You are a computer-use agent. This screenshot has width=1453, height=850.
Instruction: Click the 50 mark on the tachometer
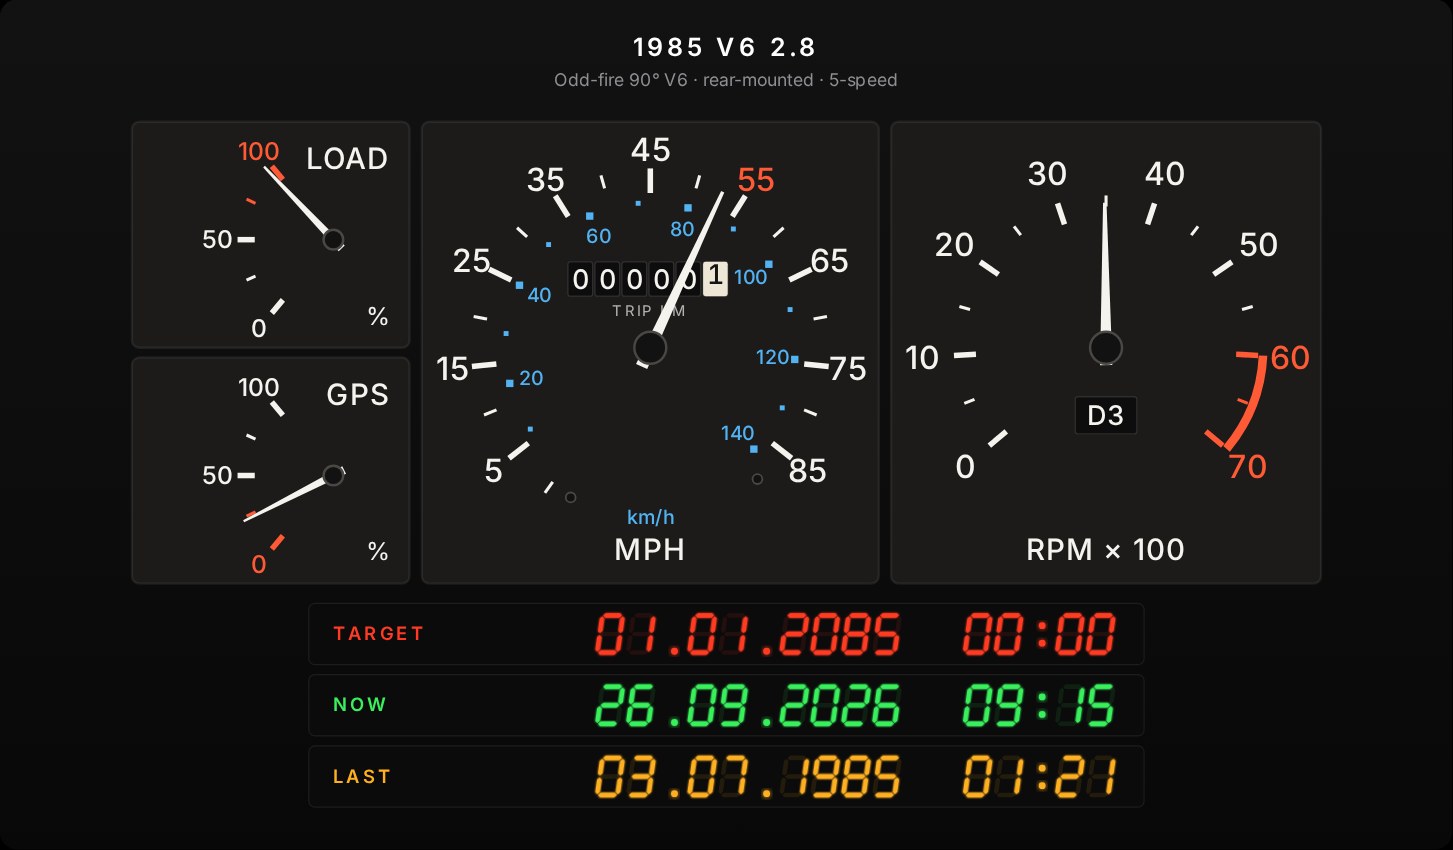click(x=1258, y=245)
